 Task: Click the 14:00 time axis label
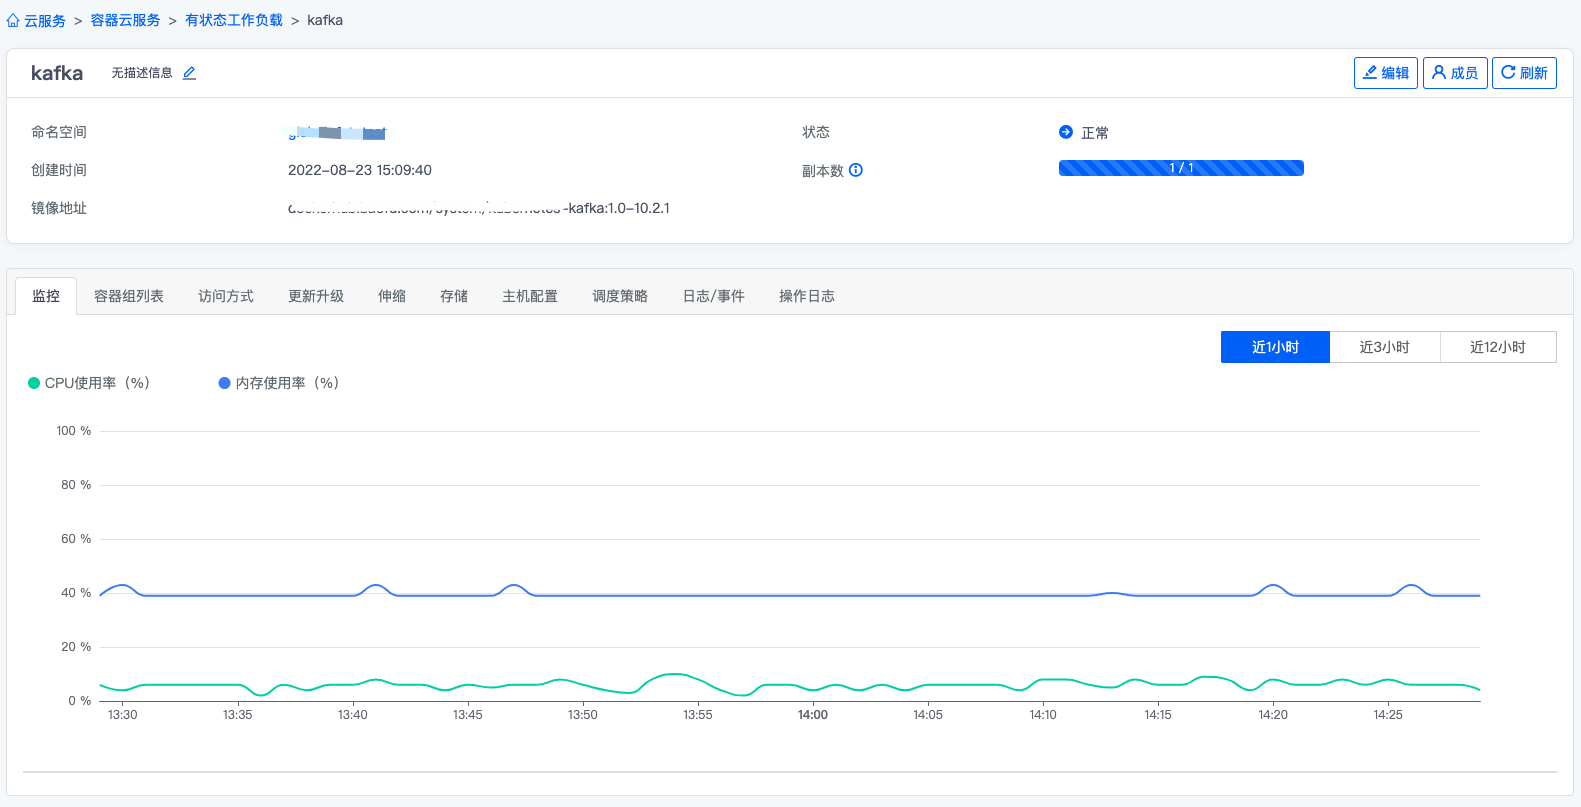[x=813, y=715]
